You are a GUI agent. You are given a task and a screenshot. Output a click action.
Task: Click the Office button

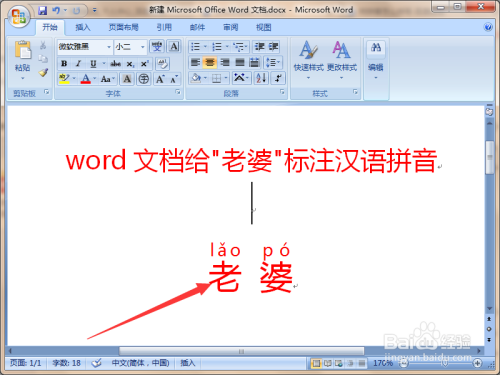(x=18, y=17)
